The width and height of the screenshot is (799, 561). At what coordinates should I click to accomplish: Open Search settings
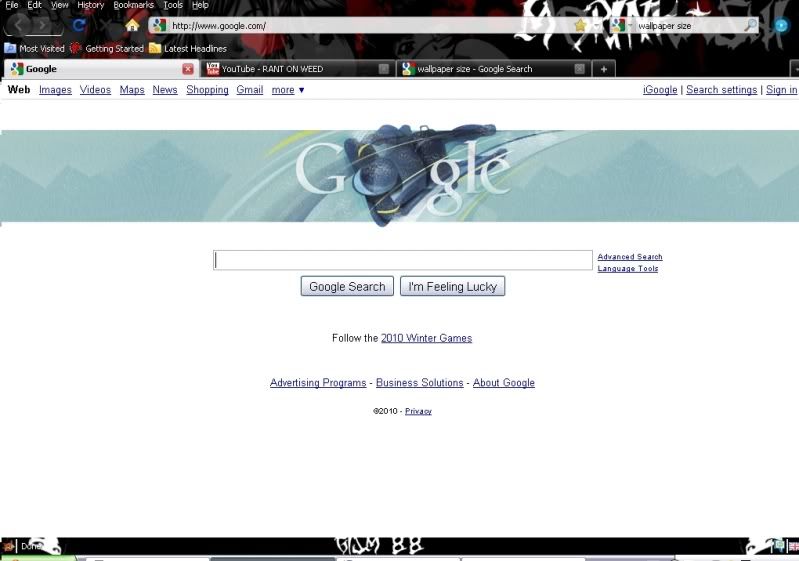(x=722, y=90)
